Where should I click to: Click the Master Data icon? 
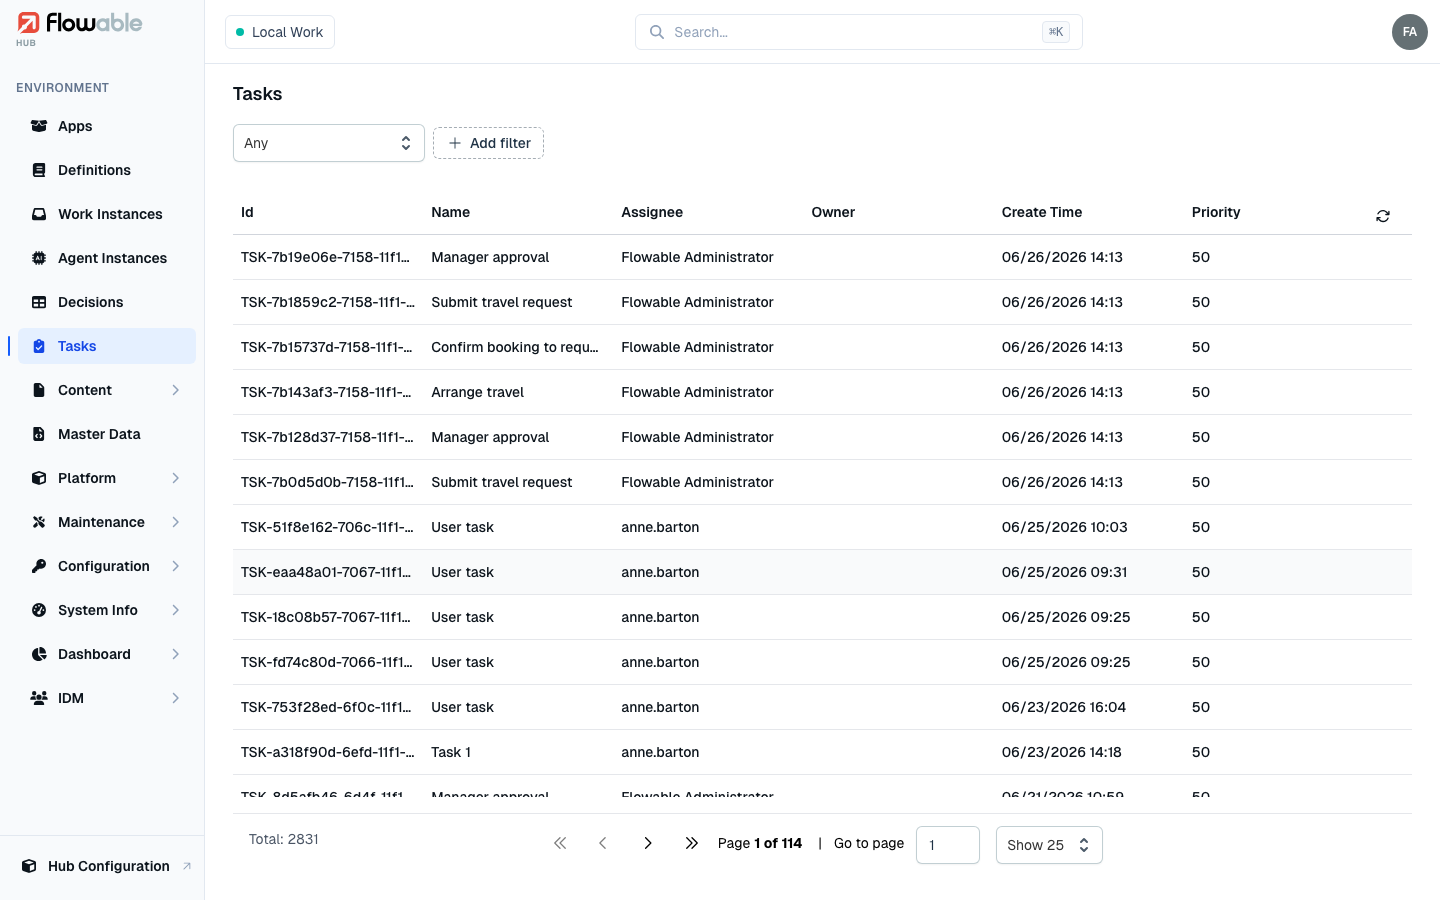(x=39, y=434)
